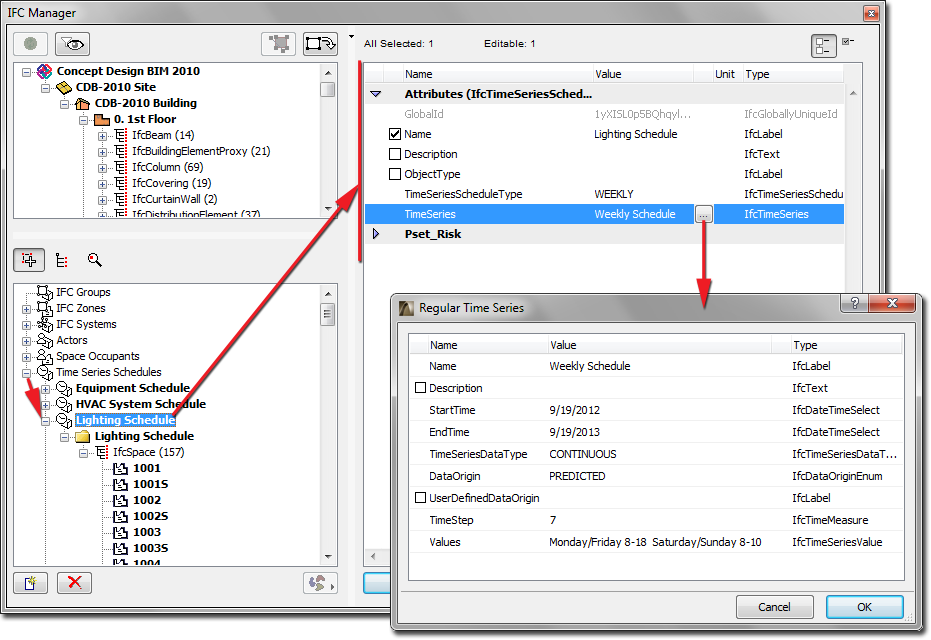Click the CDB-2010 Site icon
Image resolution: width=931 pixels, height=640 pixels.
tap(64, 87)
